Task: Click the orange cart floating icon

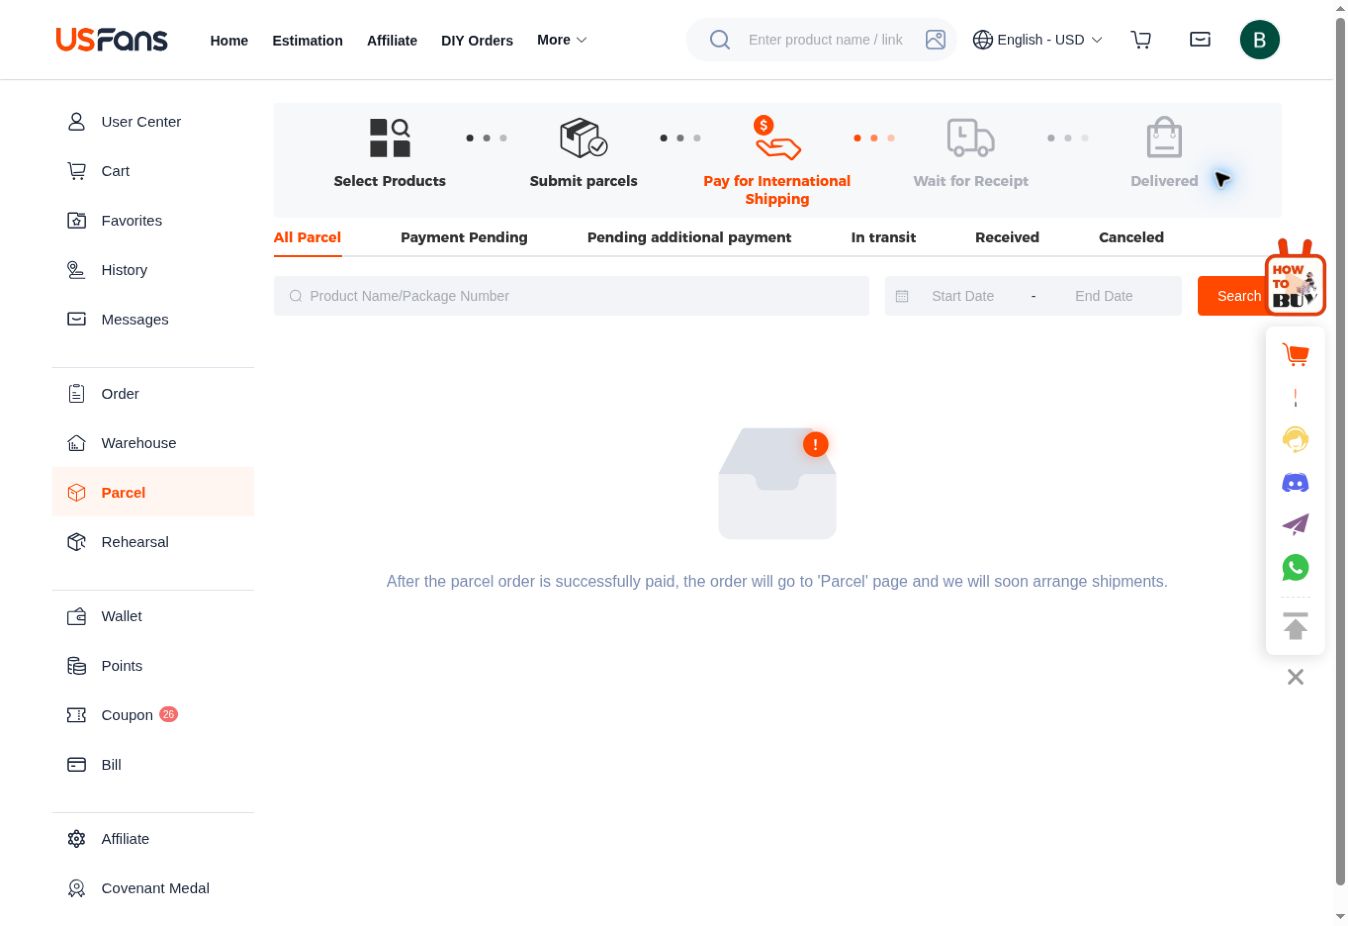Action: (x=1295, y=354)
